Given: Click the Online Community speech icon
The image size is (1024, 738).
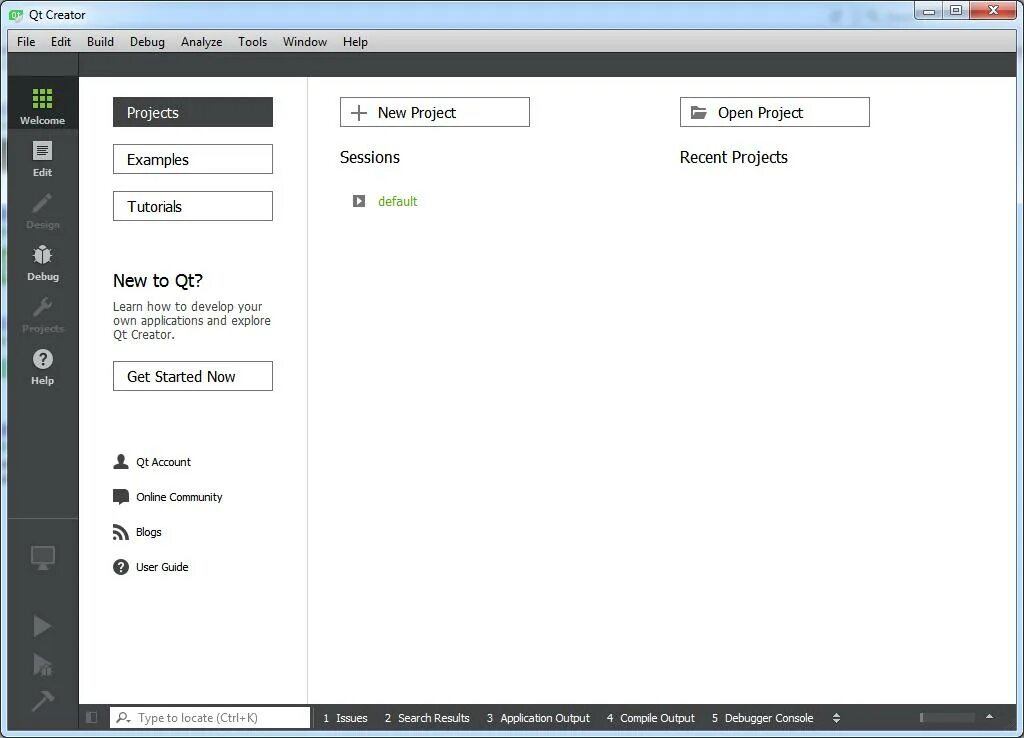Looking at the screenshot, I should [x=121, y=497].
